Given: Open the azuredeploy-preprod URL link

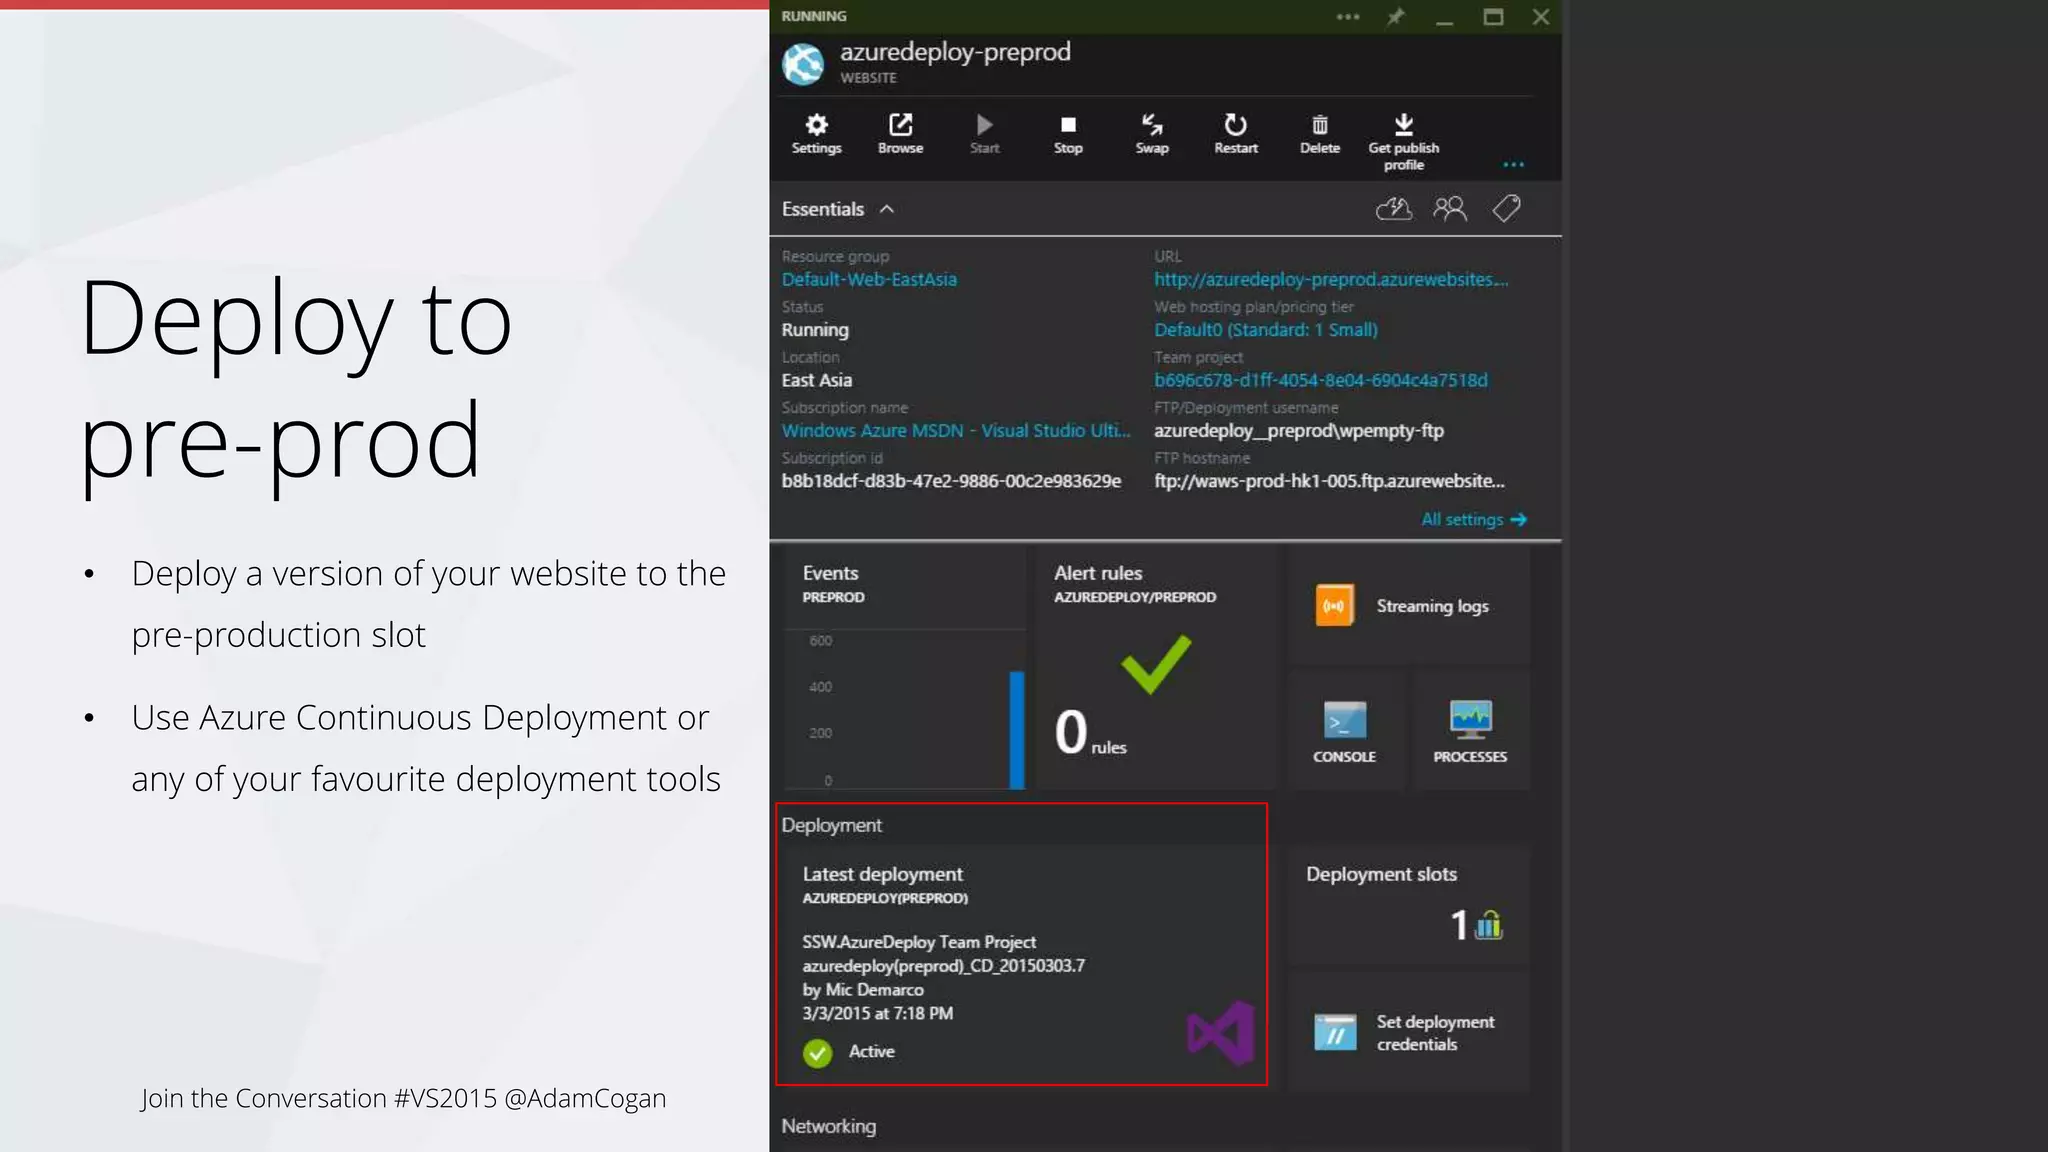Looking at the screenshot, I should (x=1331, y=280).
